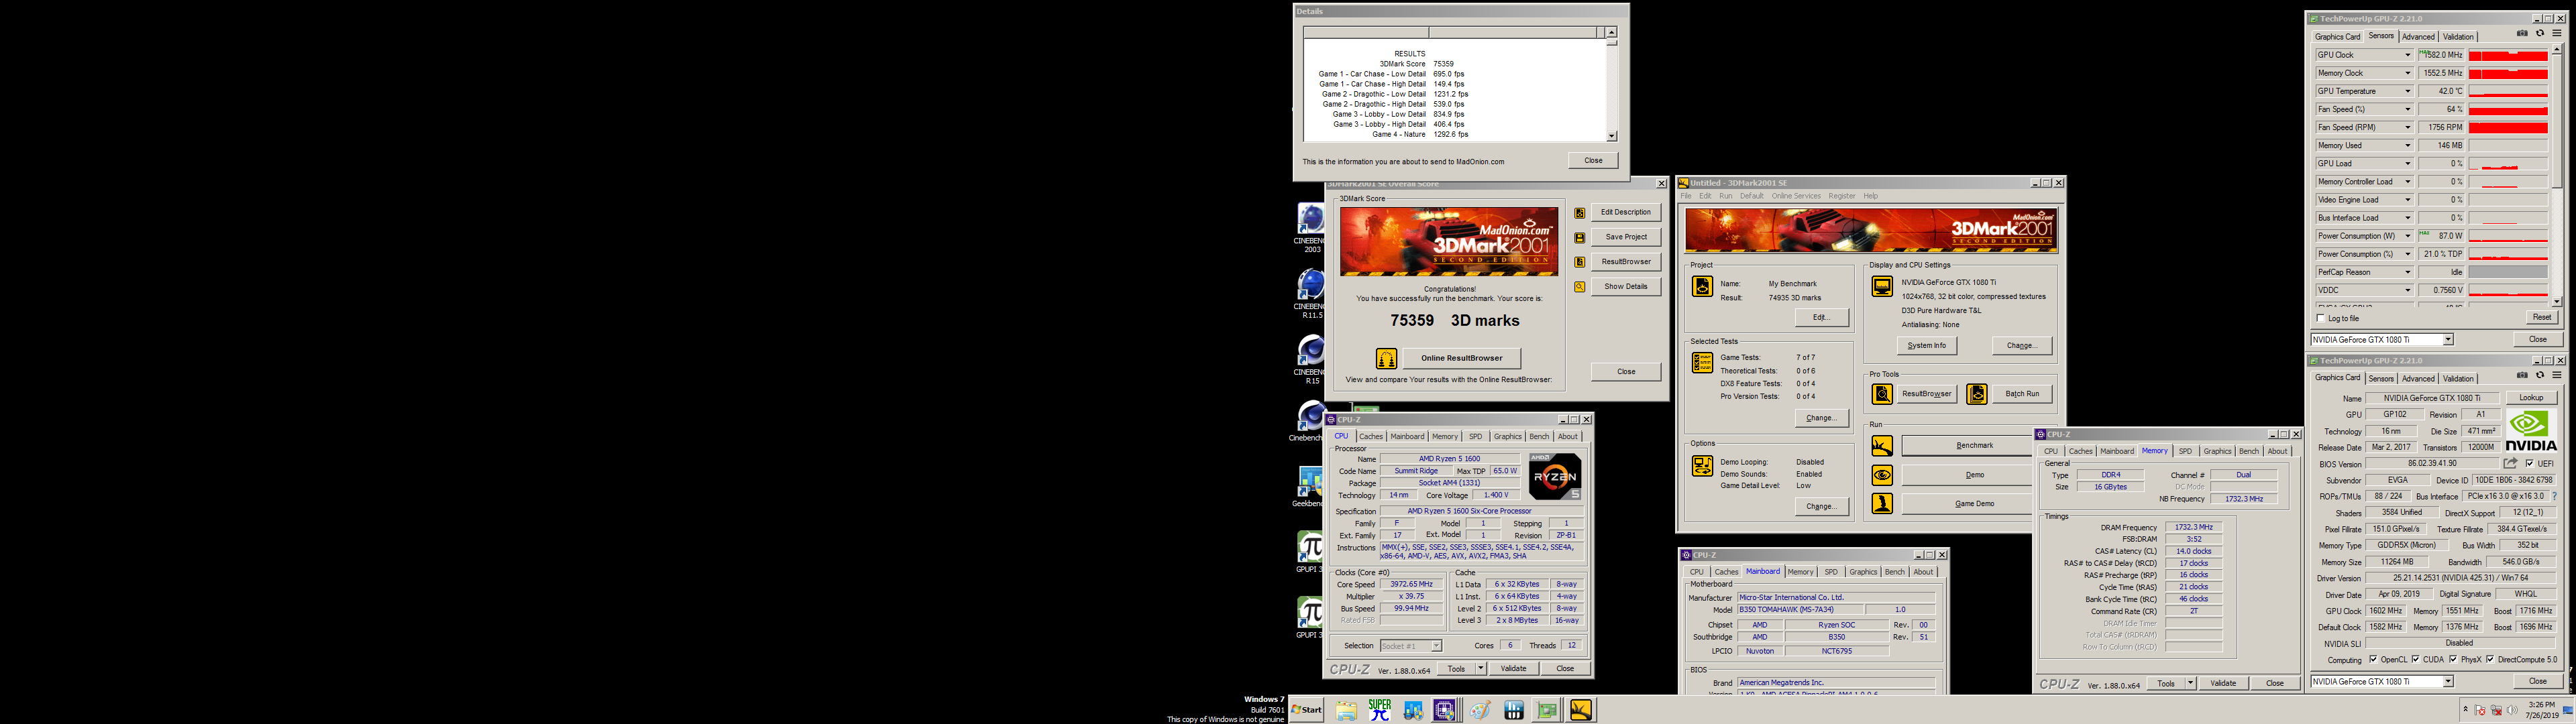This screenshot has height=724, width=2576.
Task: Open the PerfCap Reason sensor dropdown
Action: point(2407,272)
